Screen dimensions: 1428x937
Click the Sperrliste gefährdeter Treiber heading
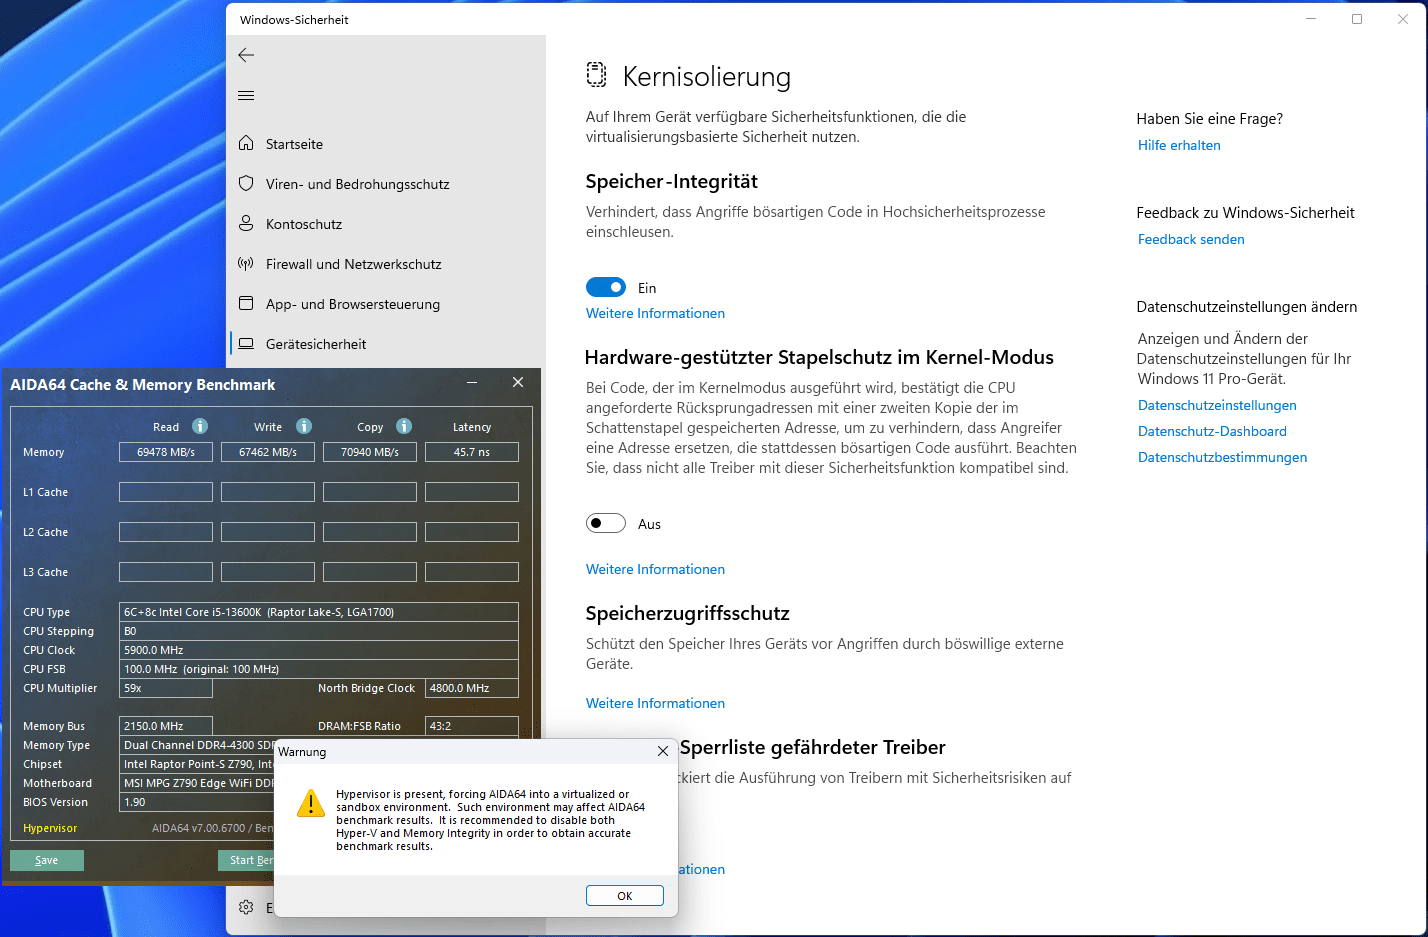812,747
